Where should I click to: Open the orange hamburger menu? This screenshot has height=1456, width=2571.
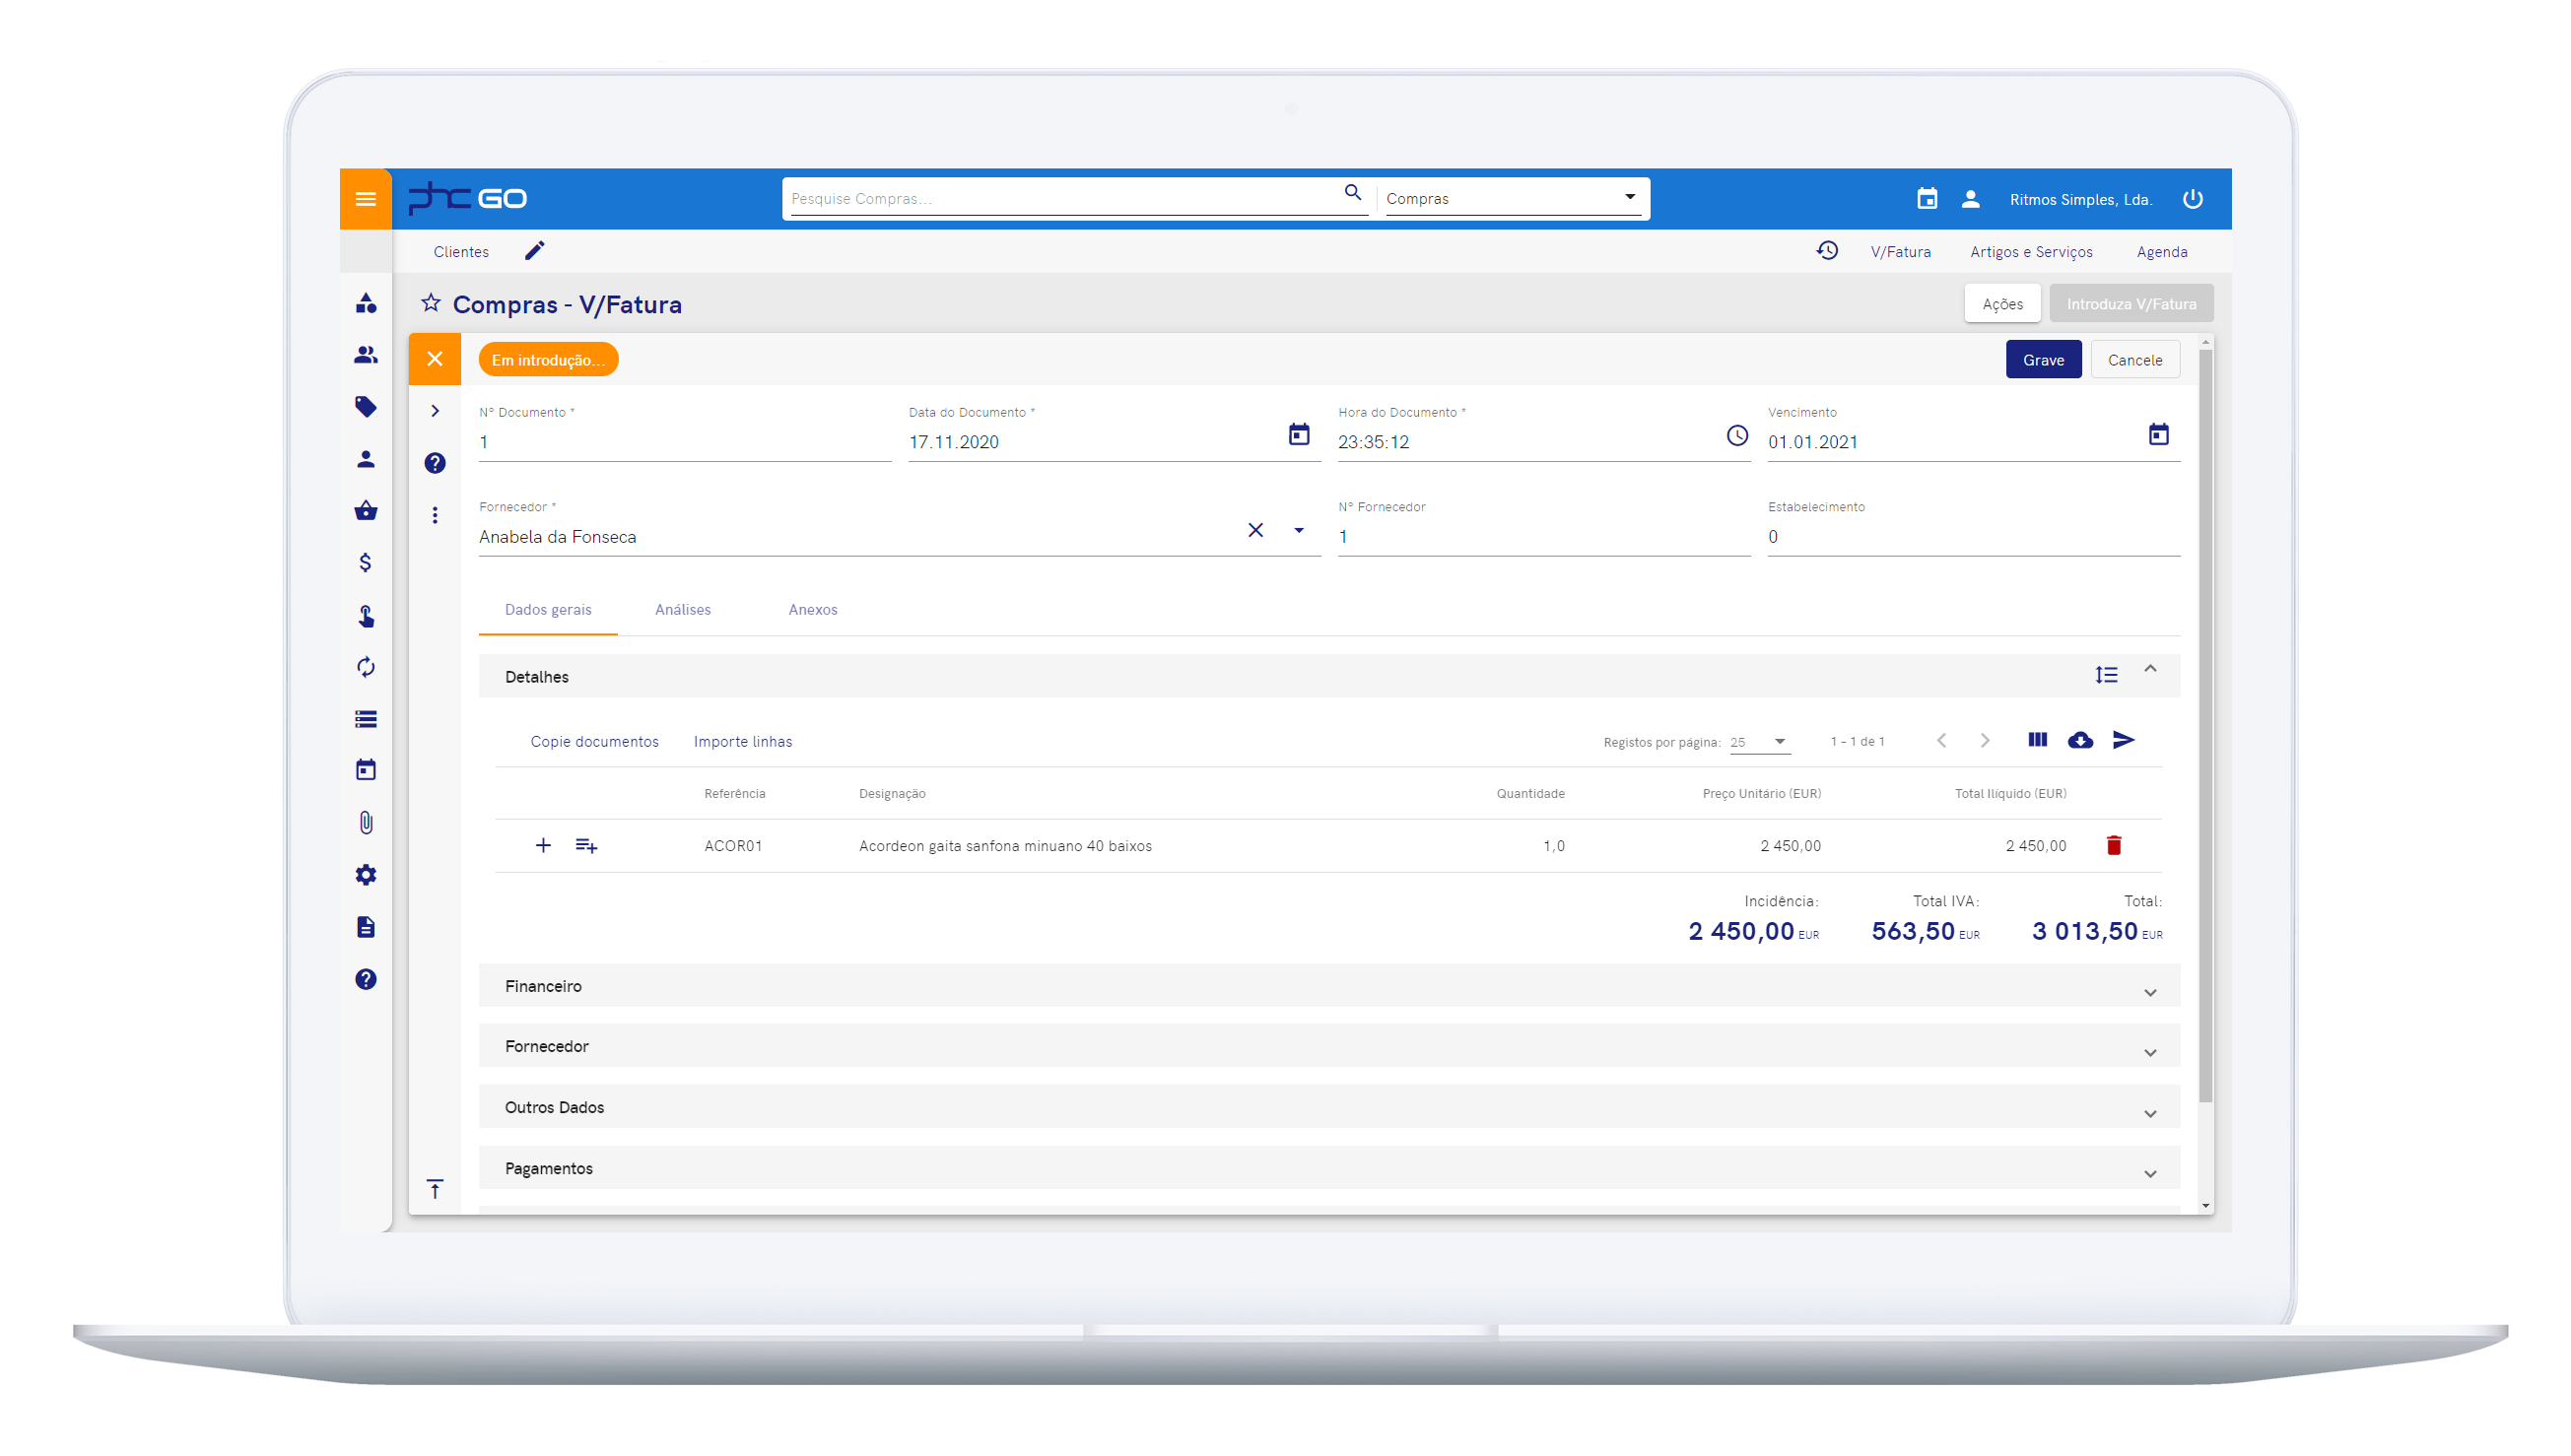365,199
